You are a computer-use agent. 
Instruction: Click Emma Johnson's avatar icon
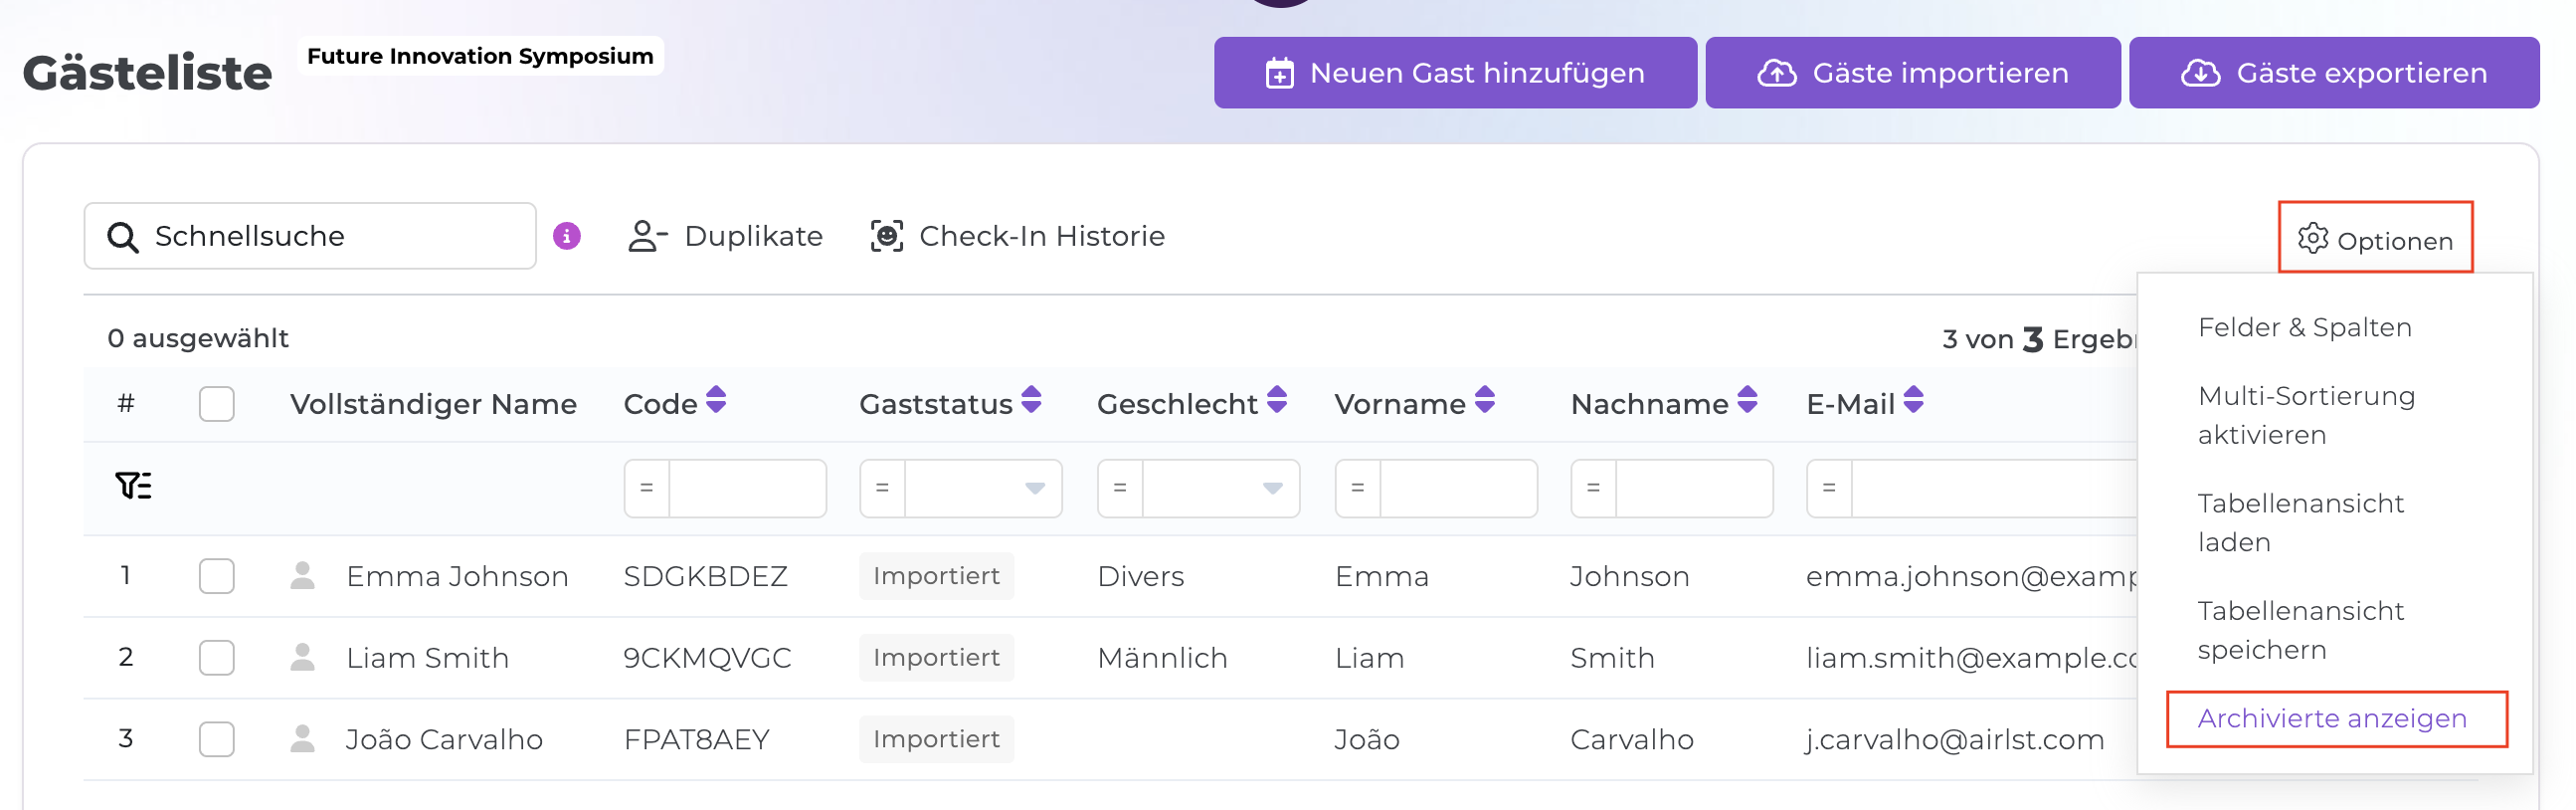point(302,576)
